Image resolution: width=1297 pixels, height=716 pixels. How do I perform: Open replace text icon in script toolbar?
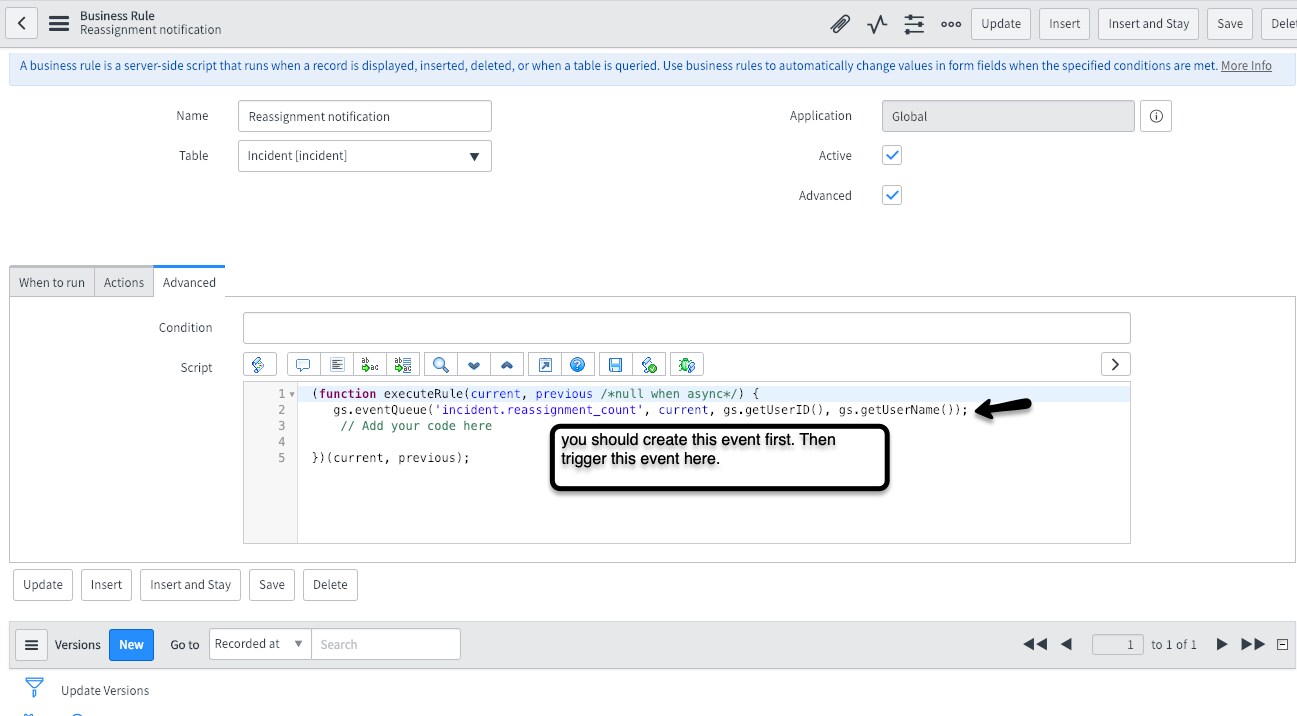pyautogui.click(x=369, y=364)
